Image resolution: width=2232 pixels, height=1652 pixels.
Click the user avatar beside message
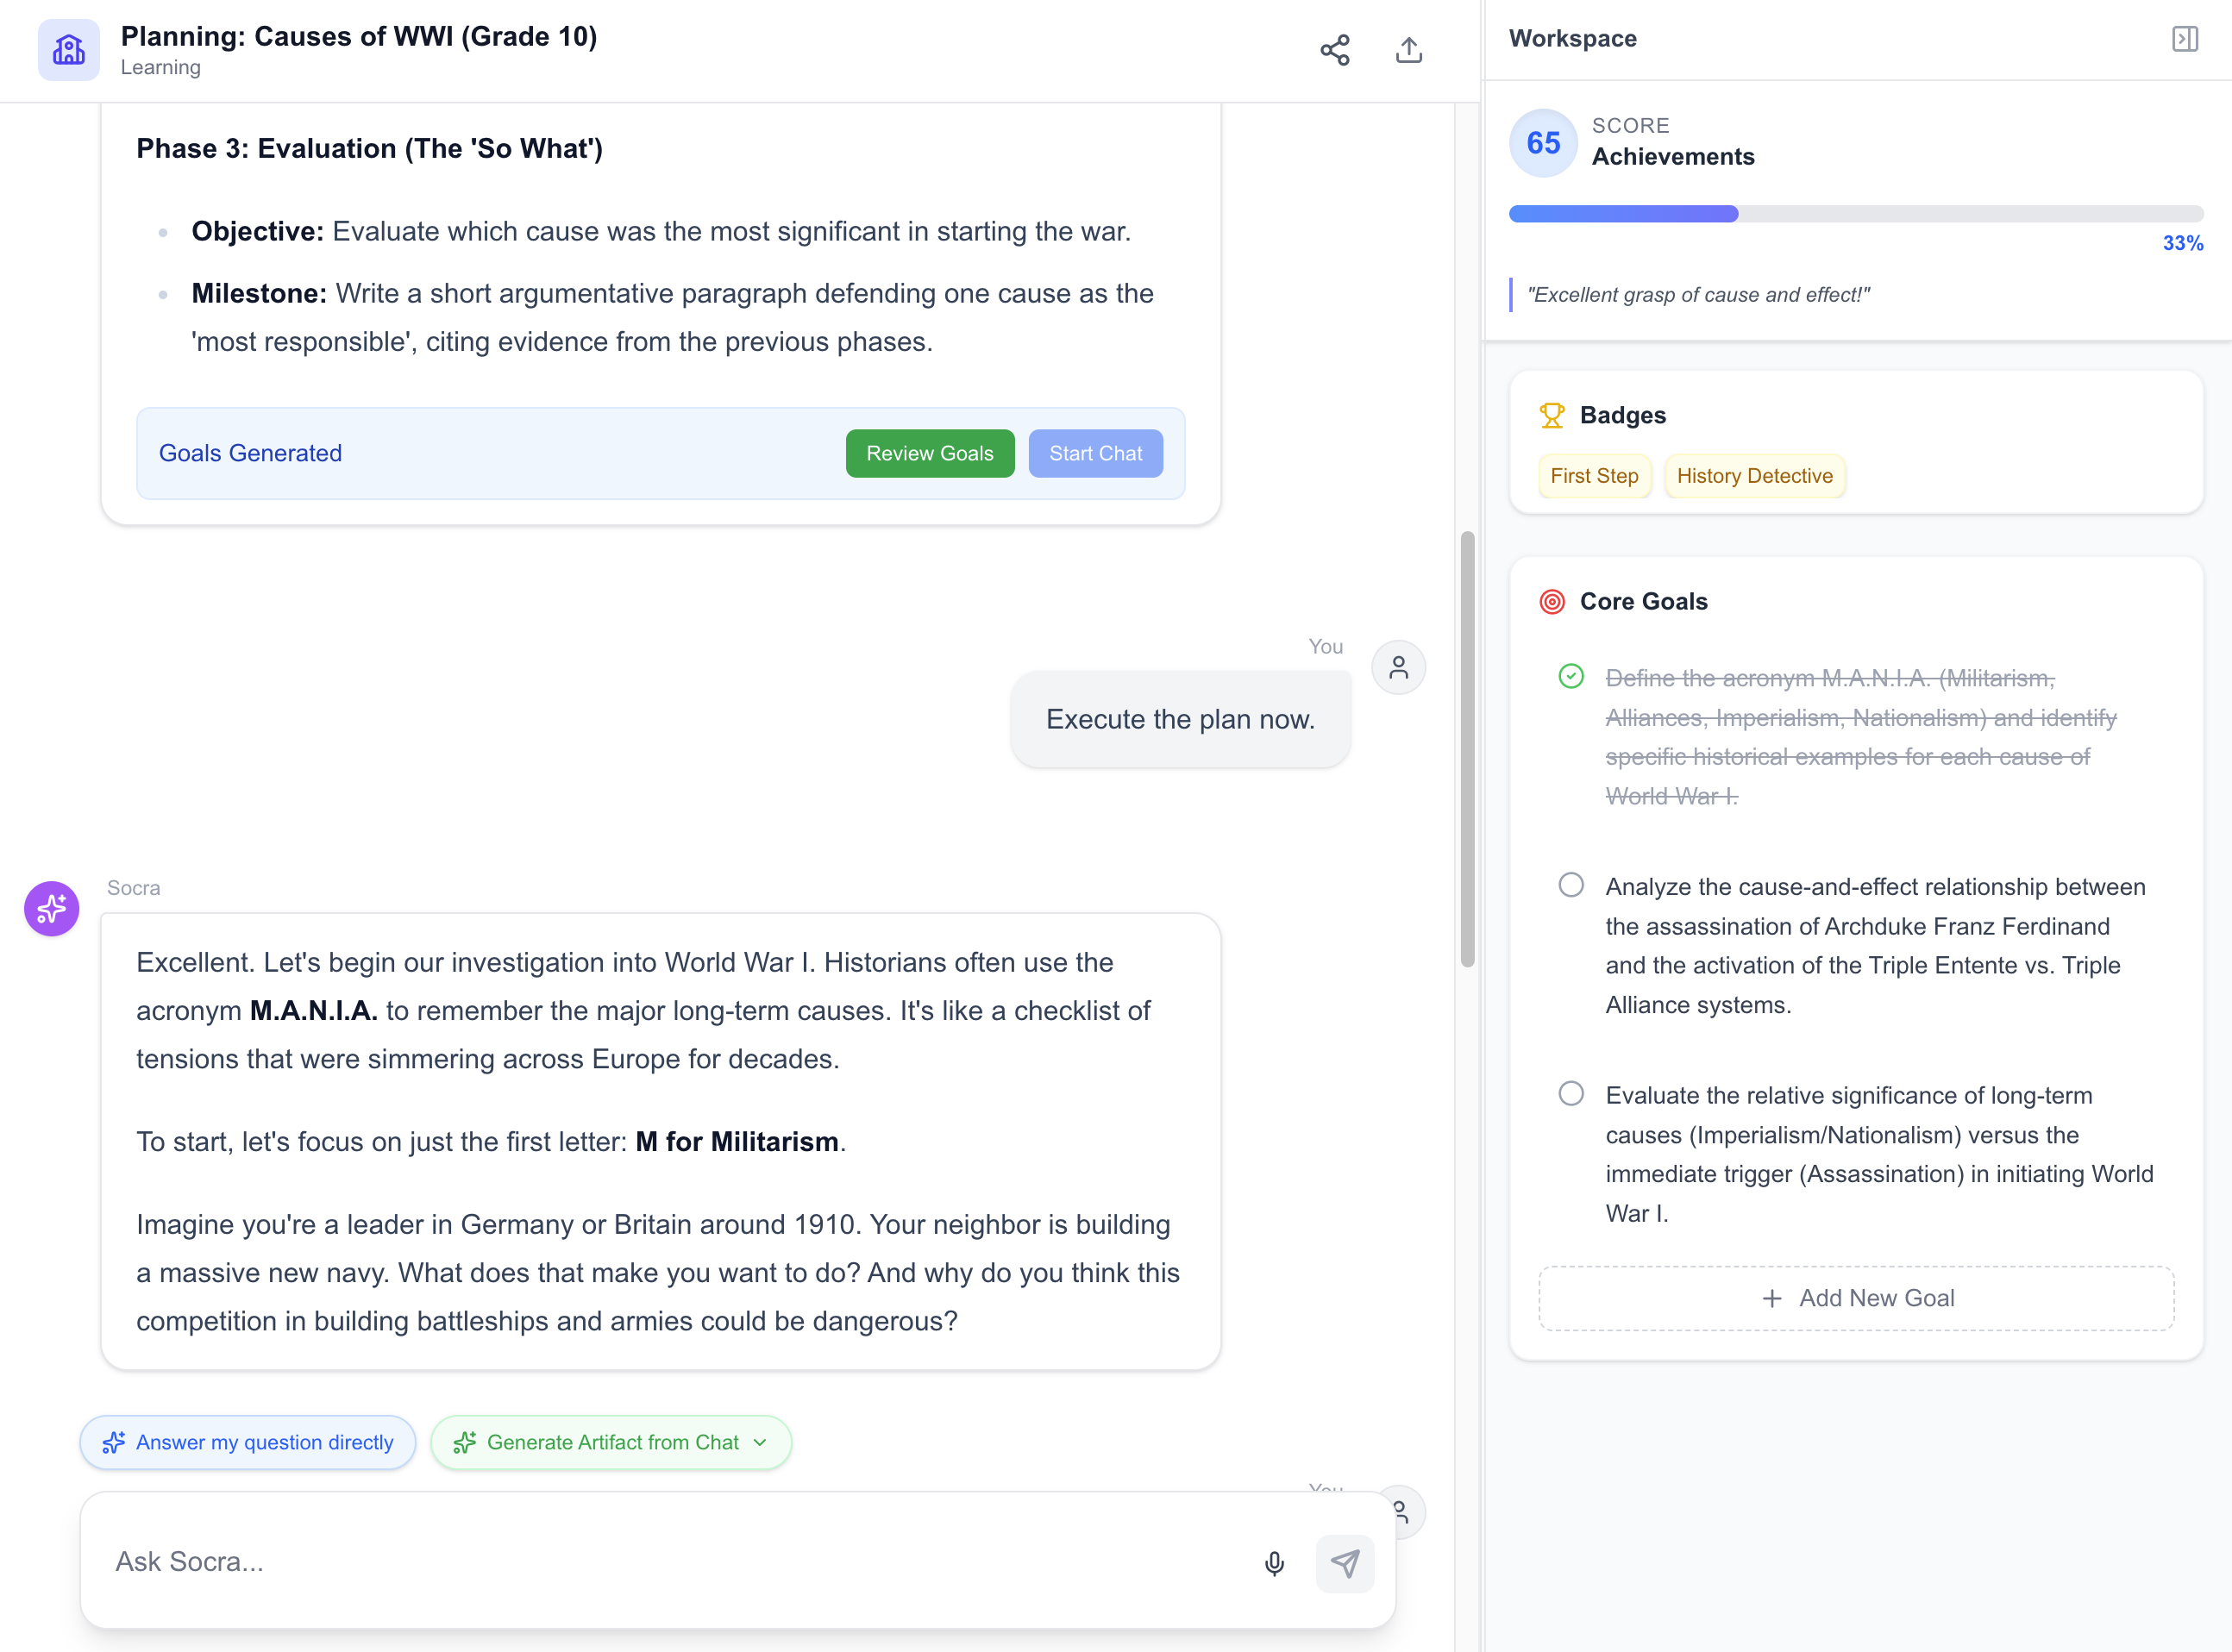tap(1397, 667)
